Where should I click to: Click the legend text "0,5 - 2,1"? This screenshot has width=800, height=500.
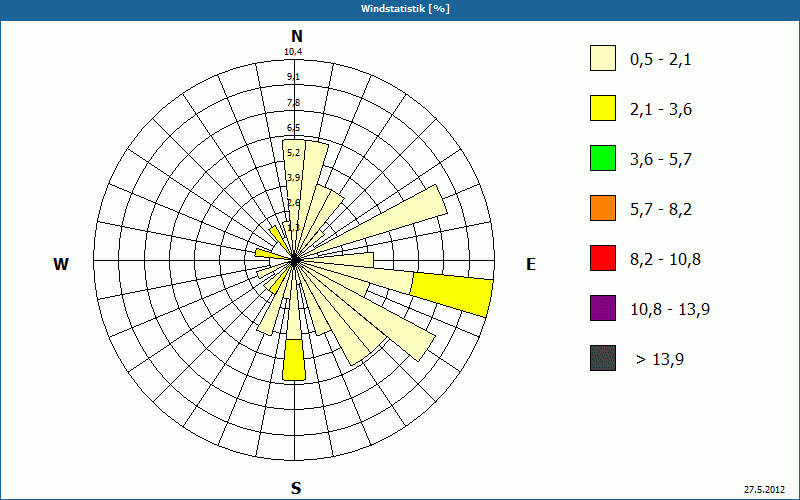coord(661,60)
